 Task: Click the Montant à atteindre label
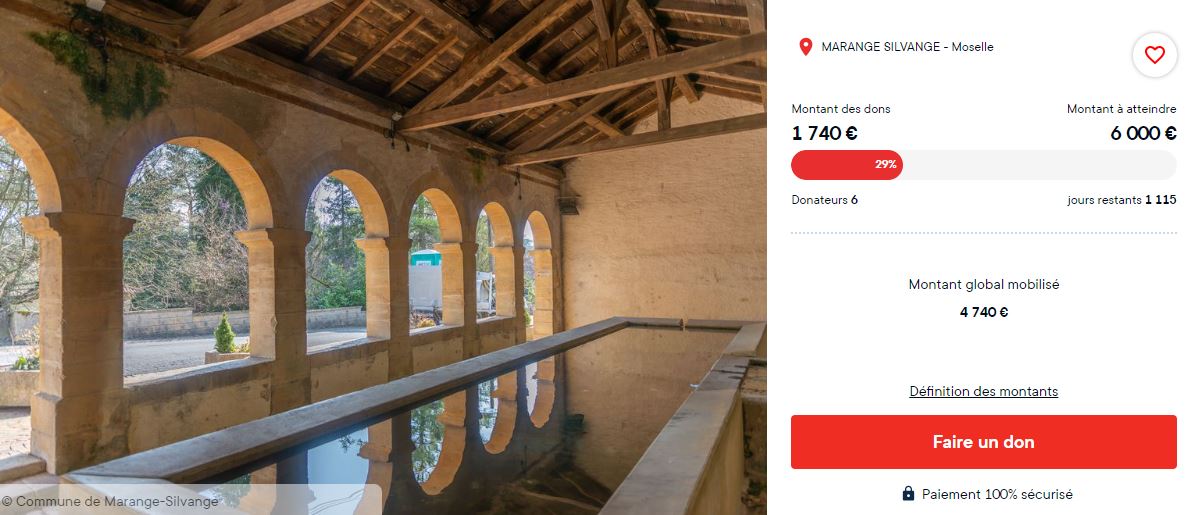point(1122,109)
